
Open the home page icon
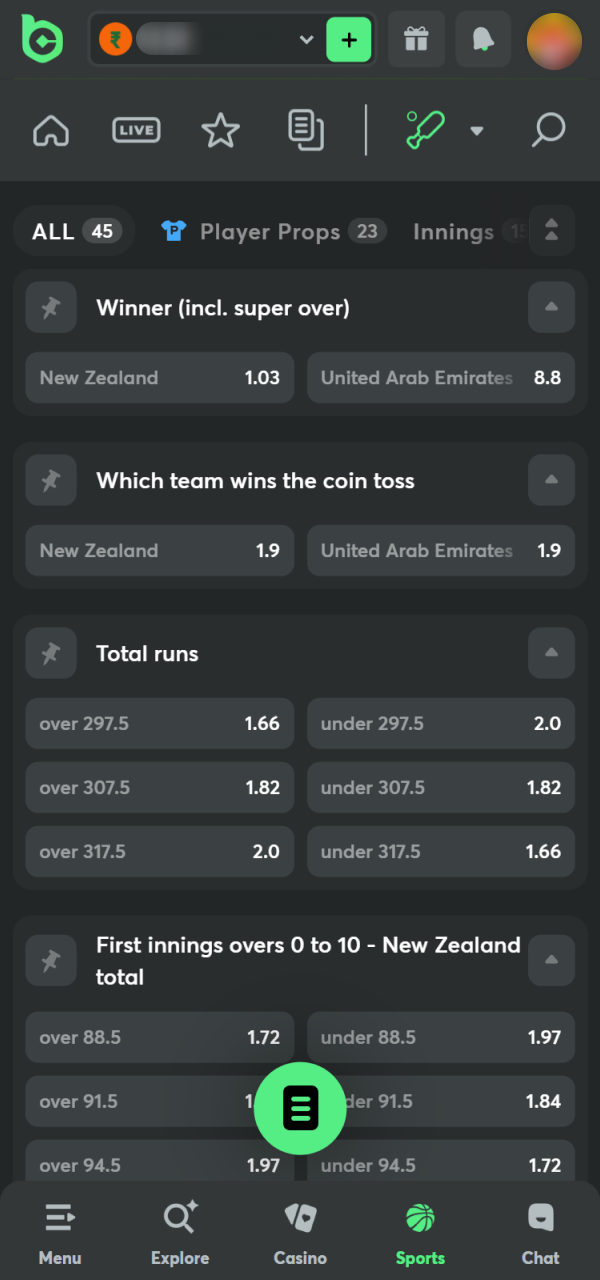click(50, 129)
